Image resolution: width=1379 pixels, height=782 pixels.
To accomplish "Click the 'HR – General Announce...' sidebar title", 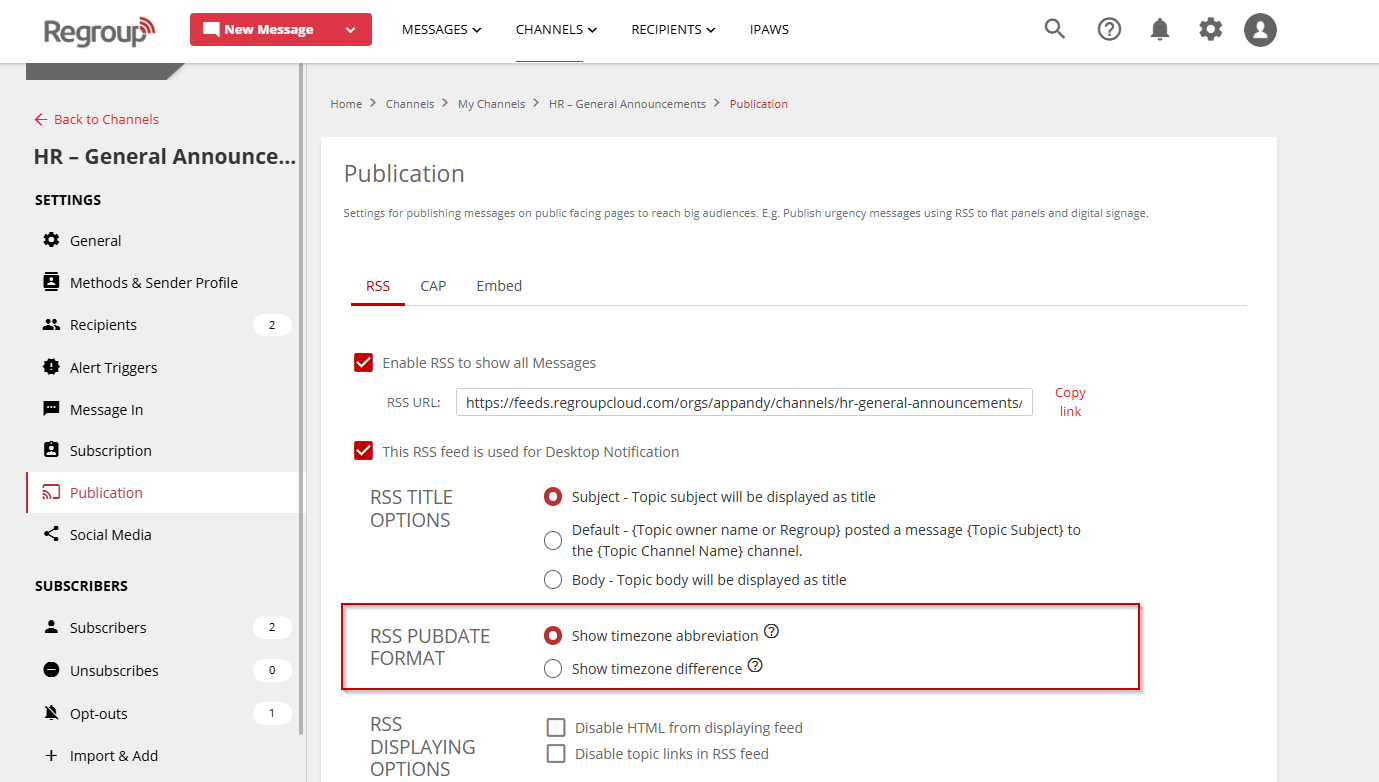I will (x=165, y=156).
